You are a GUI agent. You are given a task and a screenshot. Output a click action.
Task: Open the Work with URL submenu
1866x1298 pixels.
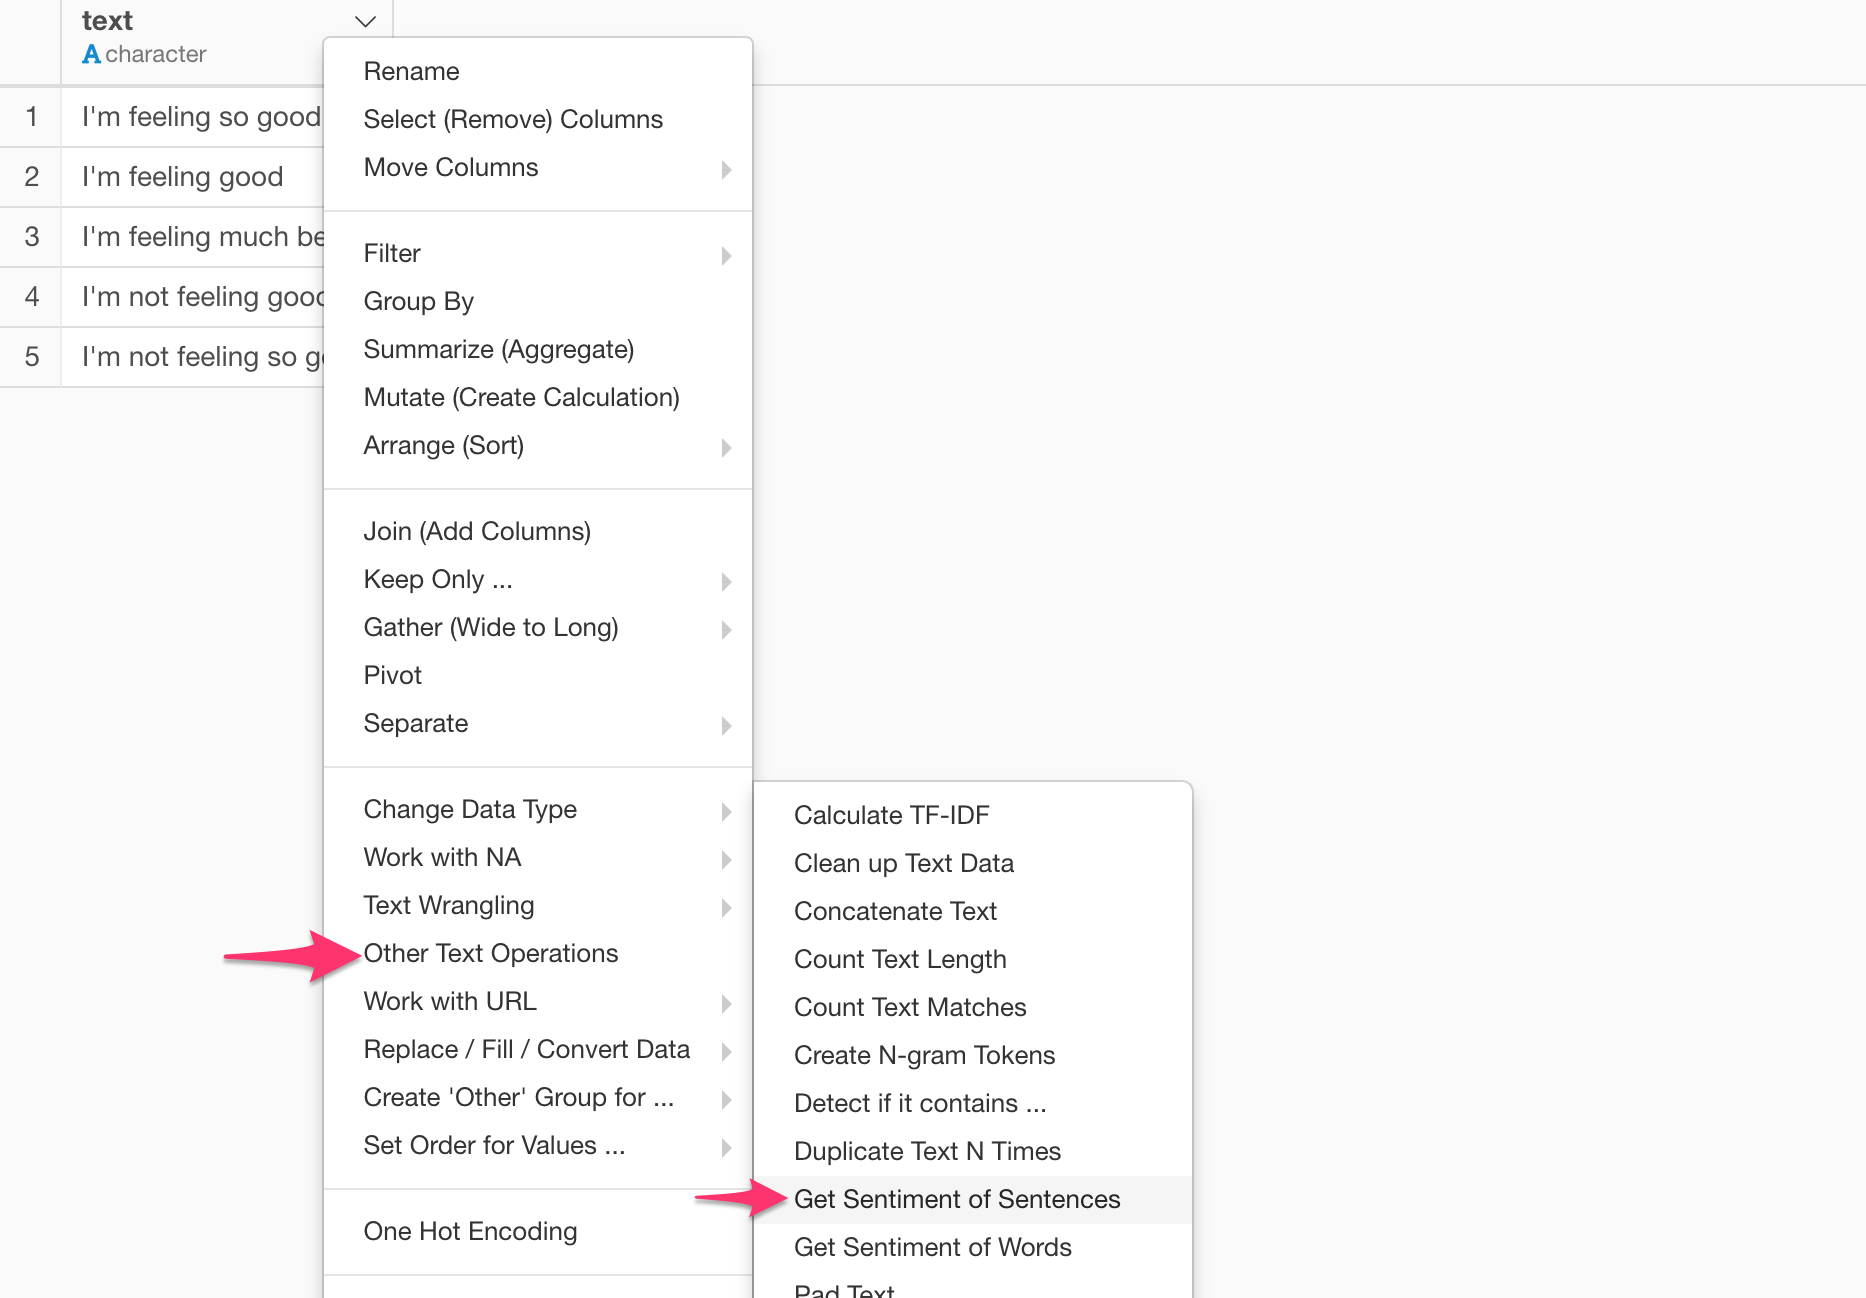click(449, 1001)
